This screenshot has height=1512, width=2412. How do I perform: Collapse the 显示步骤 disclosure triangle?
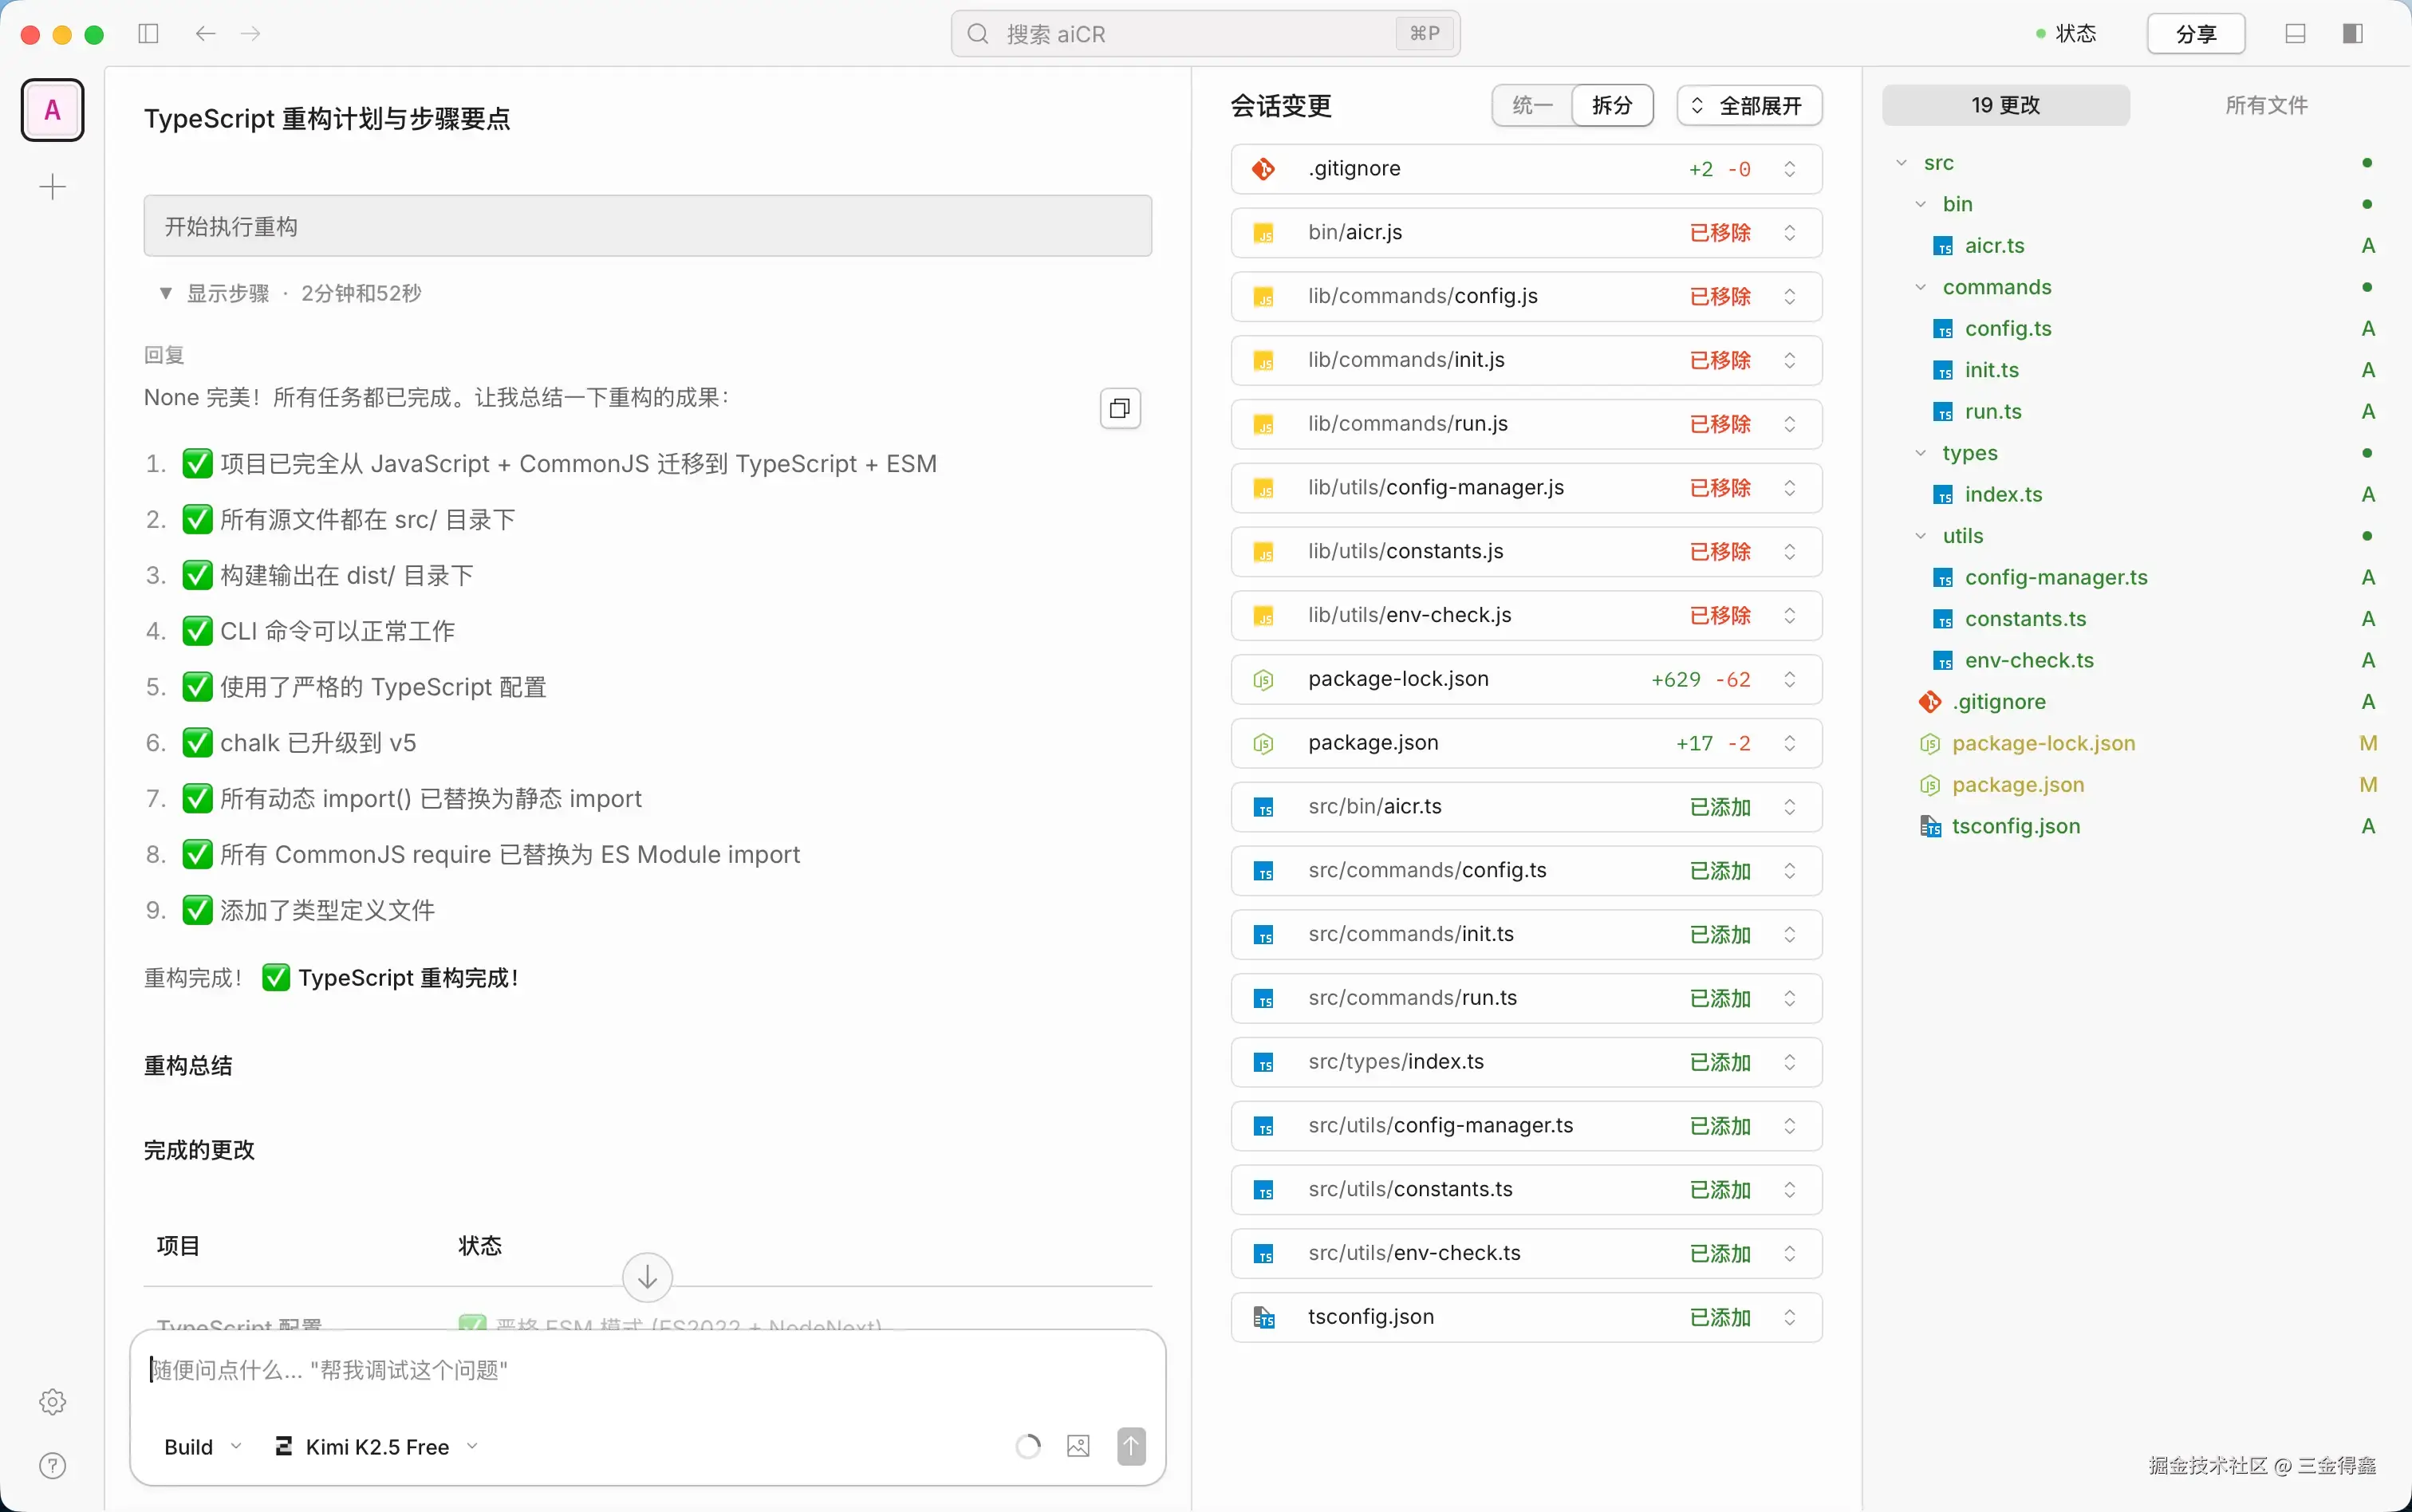[x=166, y=293]
